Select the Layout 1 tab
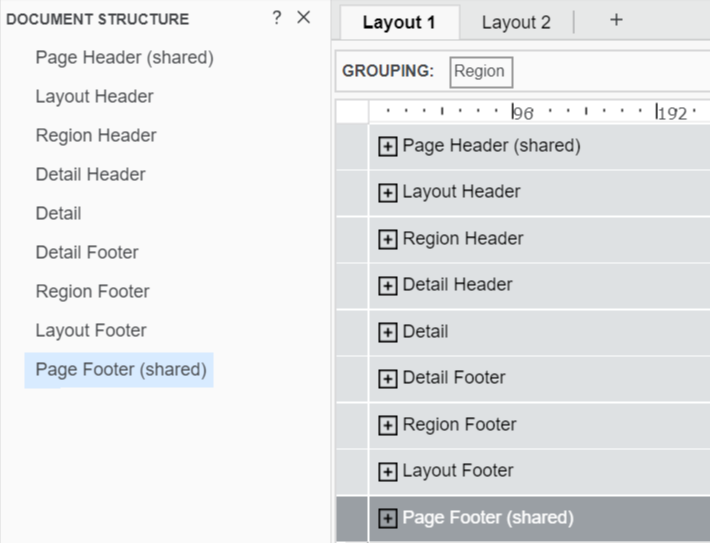 [x=398, y=22]
